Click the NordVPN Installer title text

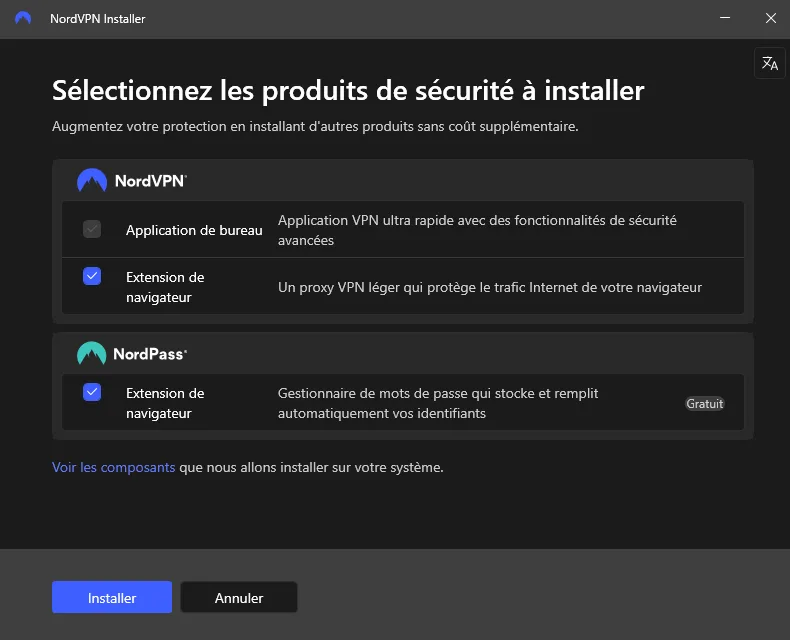coord(98,19)
